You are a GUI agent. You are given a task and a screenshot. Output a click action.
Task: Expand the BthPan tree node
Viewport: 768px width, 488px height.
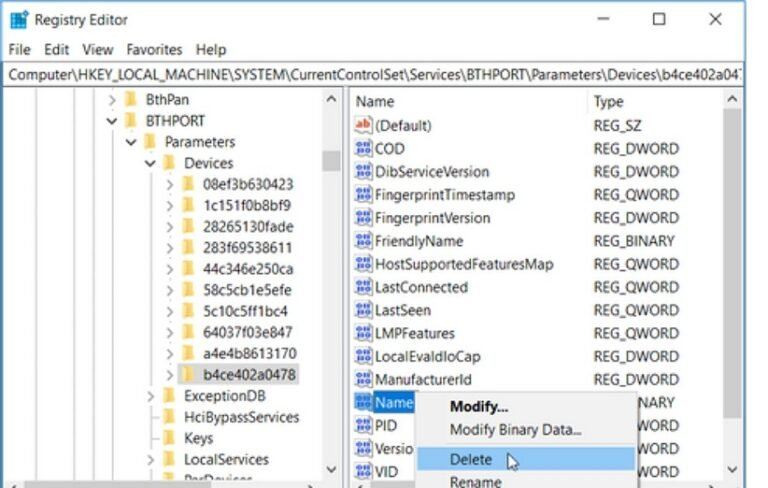coord(112,100)
